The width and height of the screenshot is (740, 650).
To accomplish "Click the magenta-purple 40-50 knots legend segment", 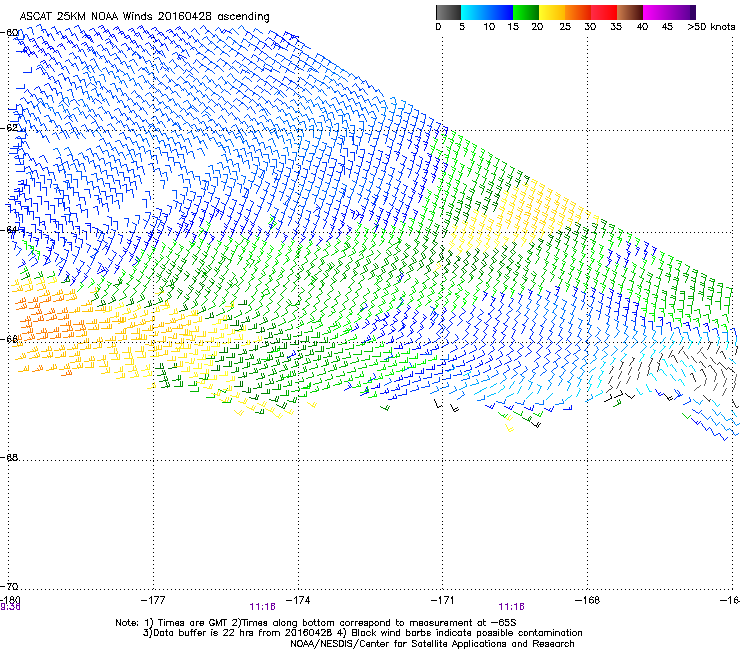I will [669, 12].
